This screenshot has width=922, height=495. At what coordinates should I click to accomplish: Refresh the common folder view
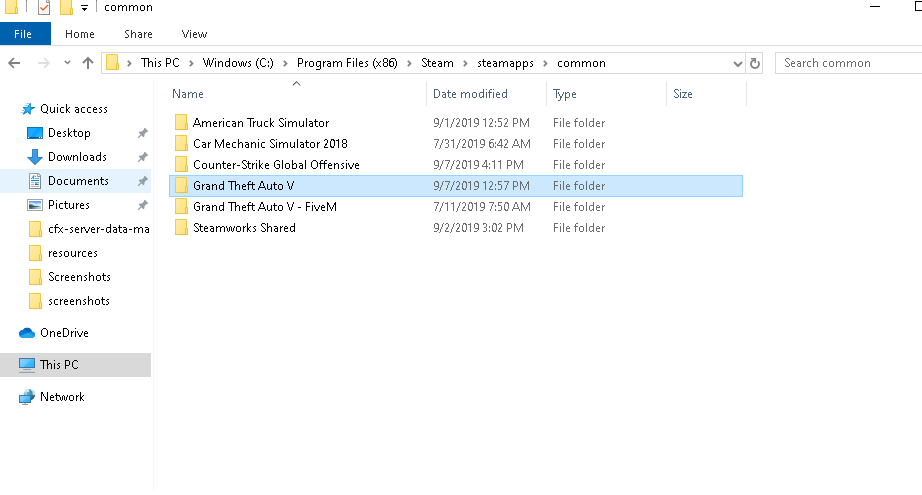pyautogui.click(x=755, y=63)
